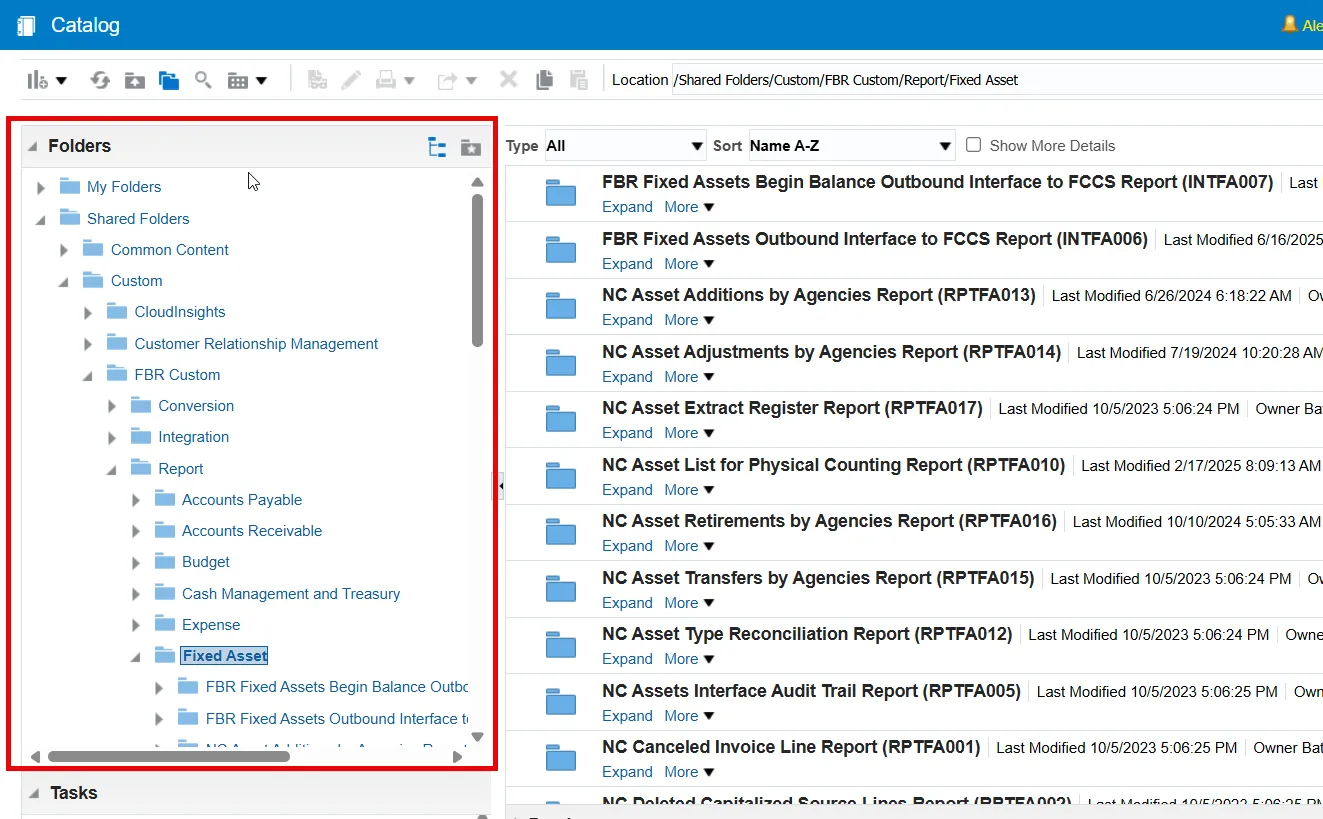Expand the My Folders tree node
This screenshot has width=1323, height=819.
click(x=41, y=187)
